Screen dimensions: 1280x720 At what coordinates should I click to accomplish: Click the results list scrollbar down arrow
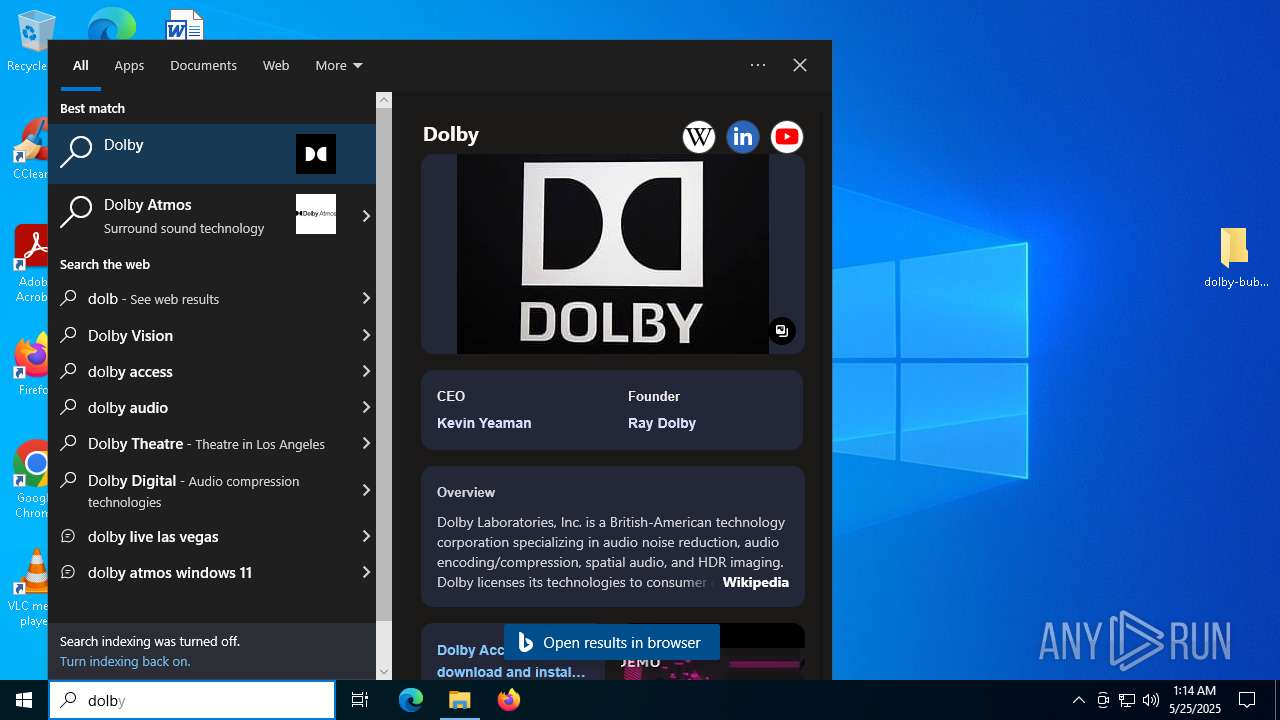click(x=384, y=672)
